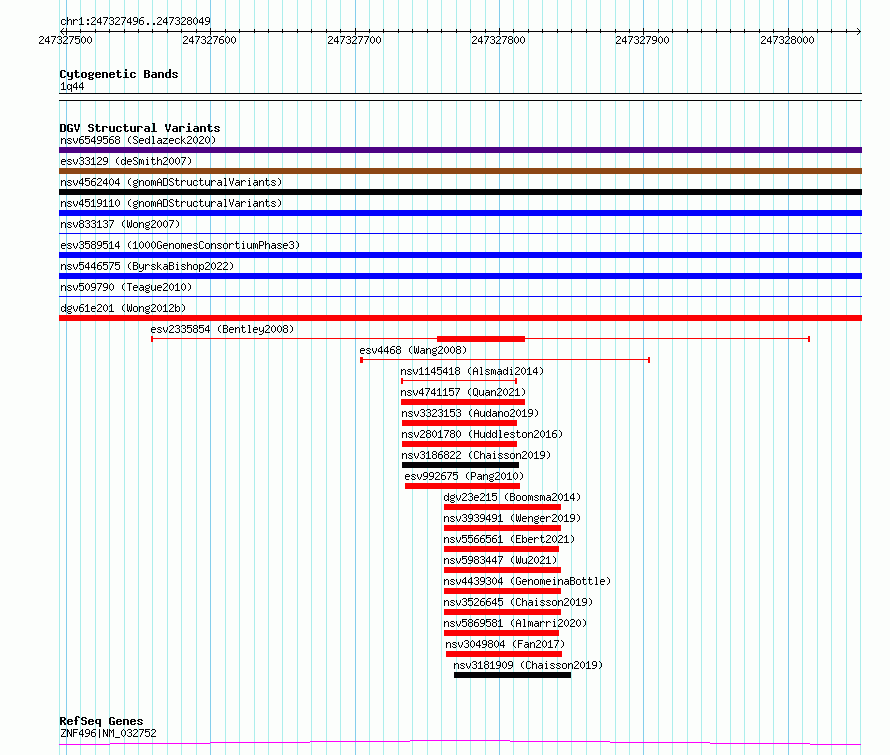Click the RefSeq Genes track heading
Screen dimensions: 890x755
click(101, 721)
